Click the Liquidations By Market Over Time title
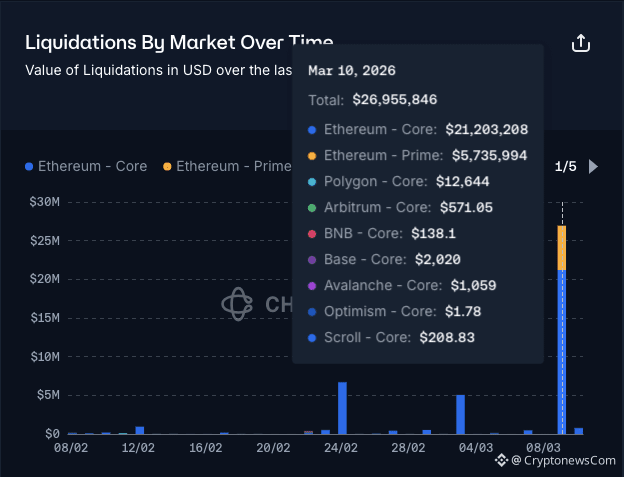Viewport: 624px width, 477px height. point(178,43)
